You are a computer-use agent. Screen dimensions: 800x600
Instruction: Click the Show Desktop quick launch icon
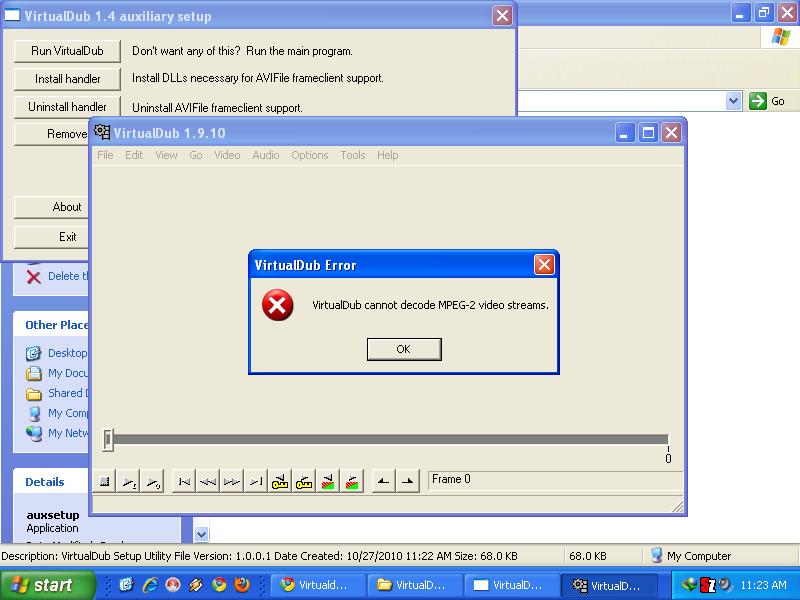click(x=127, y=585)
